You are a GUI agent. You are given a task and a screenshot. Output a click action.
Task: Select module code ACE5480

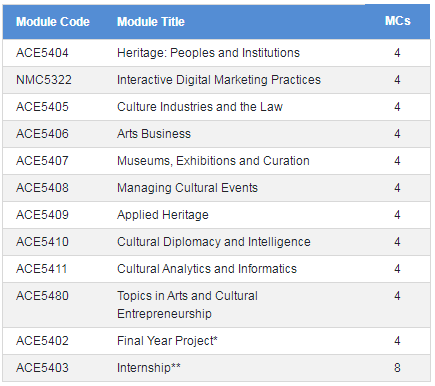click(42, 296)
